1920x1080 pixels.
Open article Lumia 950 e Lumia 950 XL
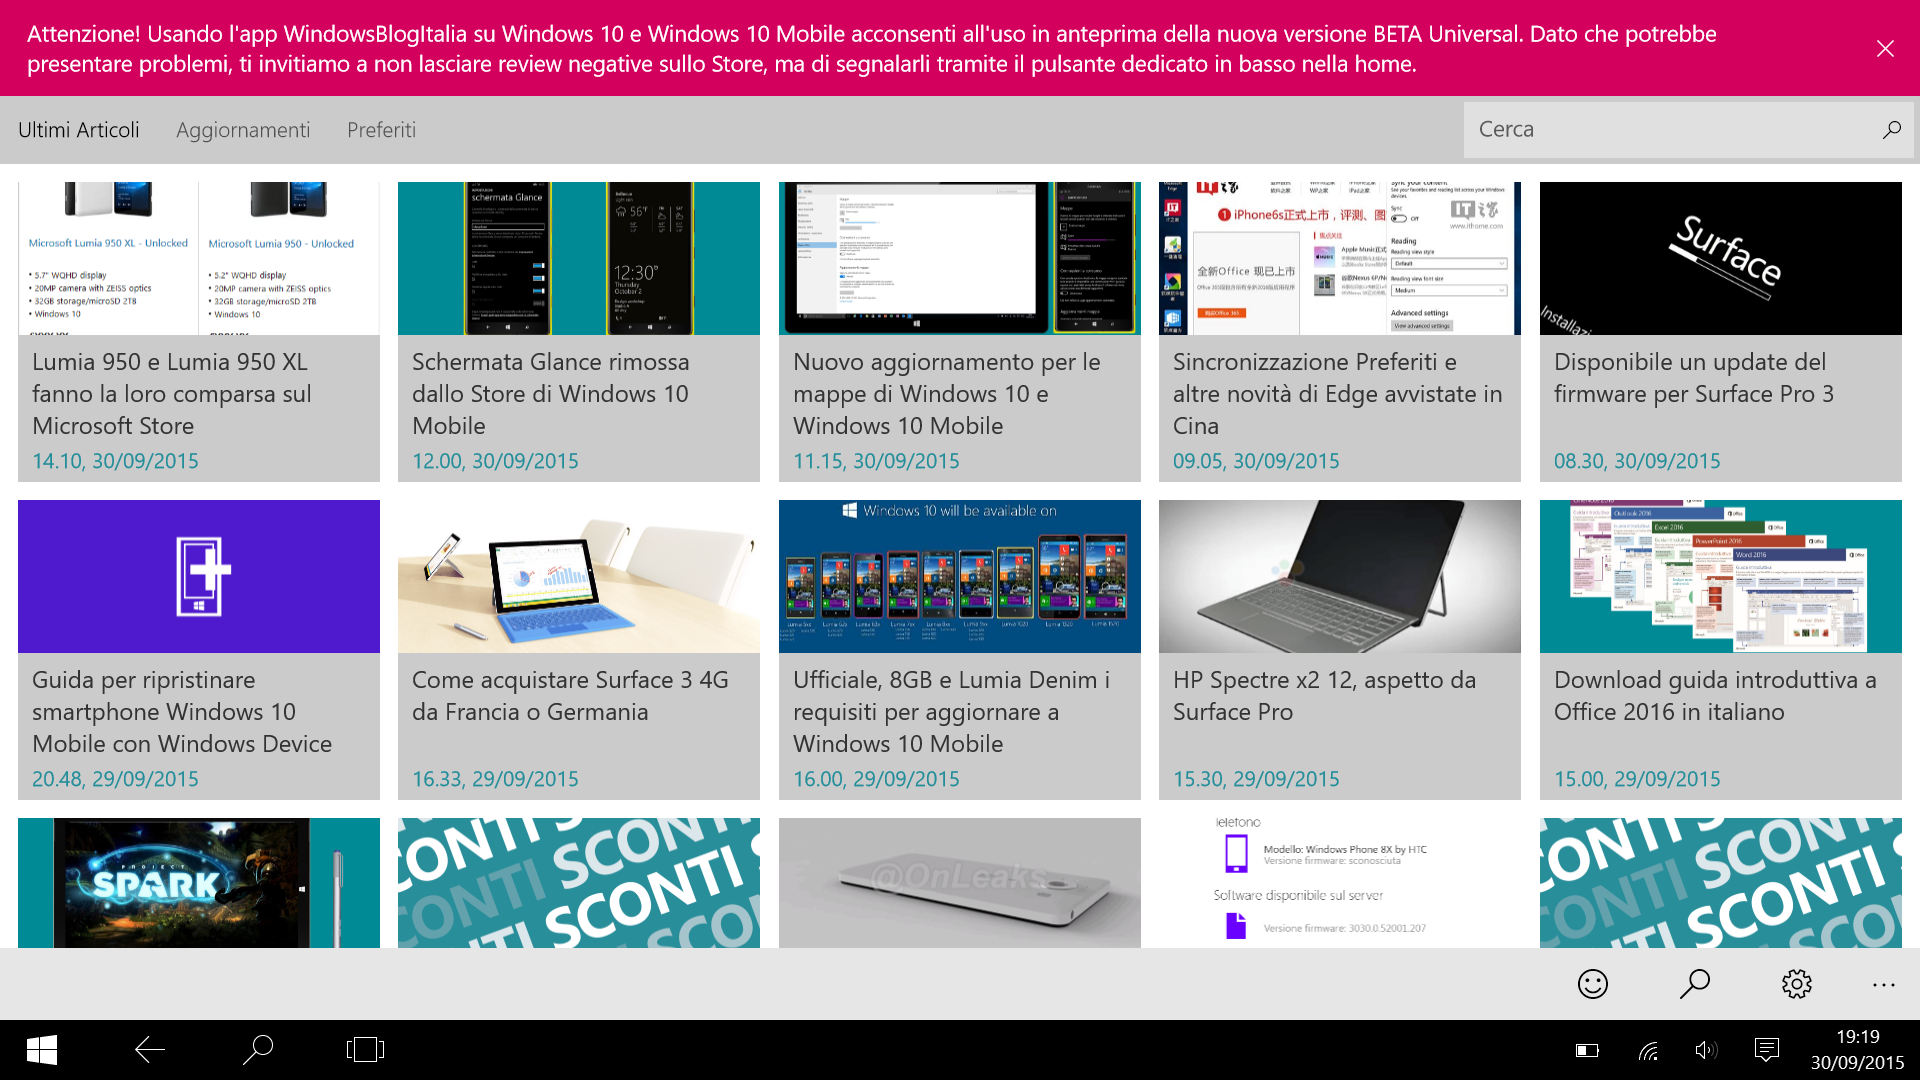(172, 394)
